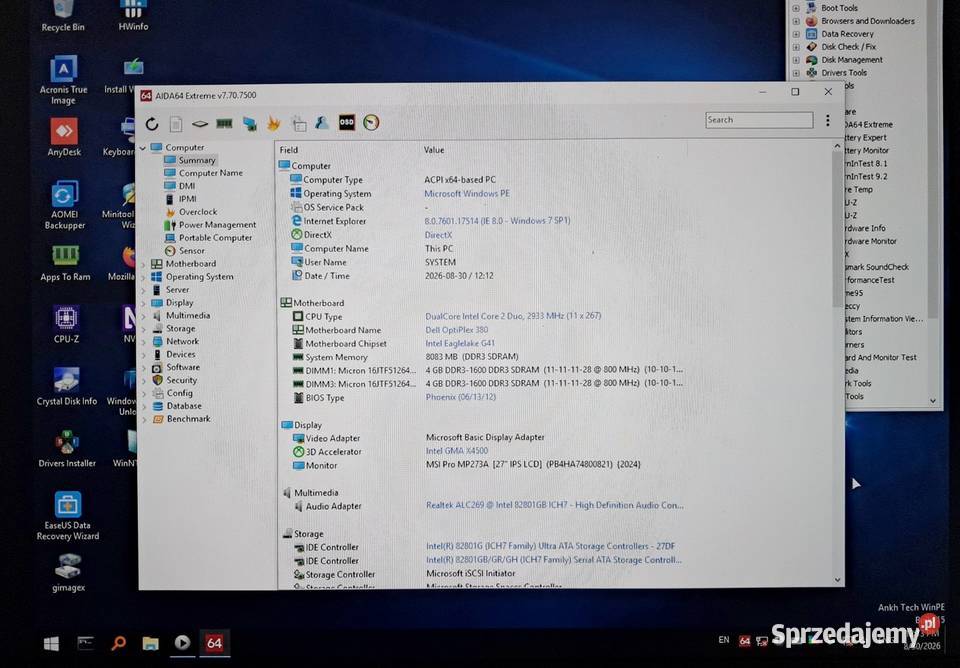Expand the Display tree node
The height and width of the screenshot is (668, 960).
tap(143, 303)
